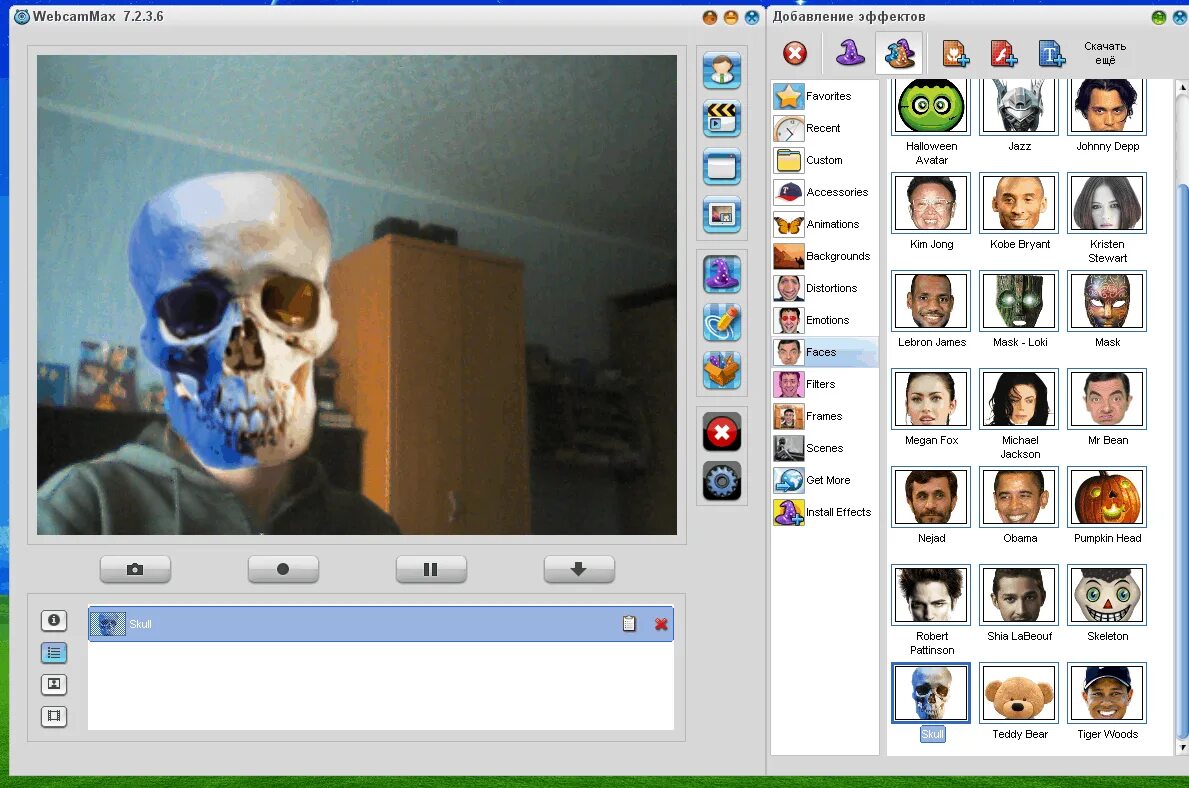1189x788 pixels.
Task: Open the Filters category
Action: (x=825, y=384)
